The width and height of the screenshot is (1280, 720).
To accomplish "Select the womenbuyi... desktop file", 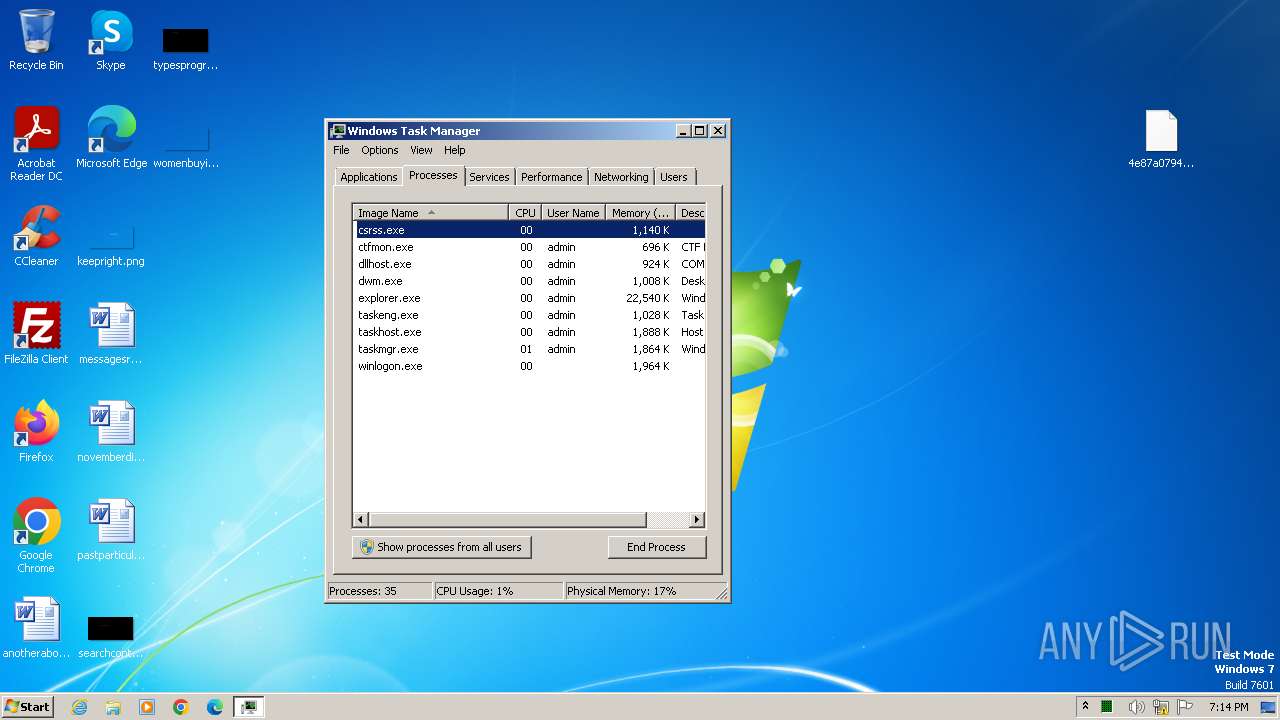I will pyautogui.click(x=185, y=147).
